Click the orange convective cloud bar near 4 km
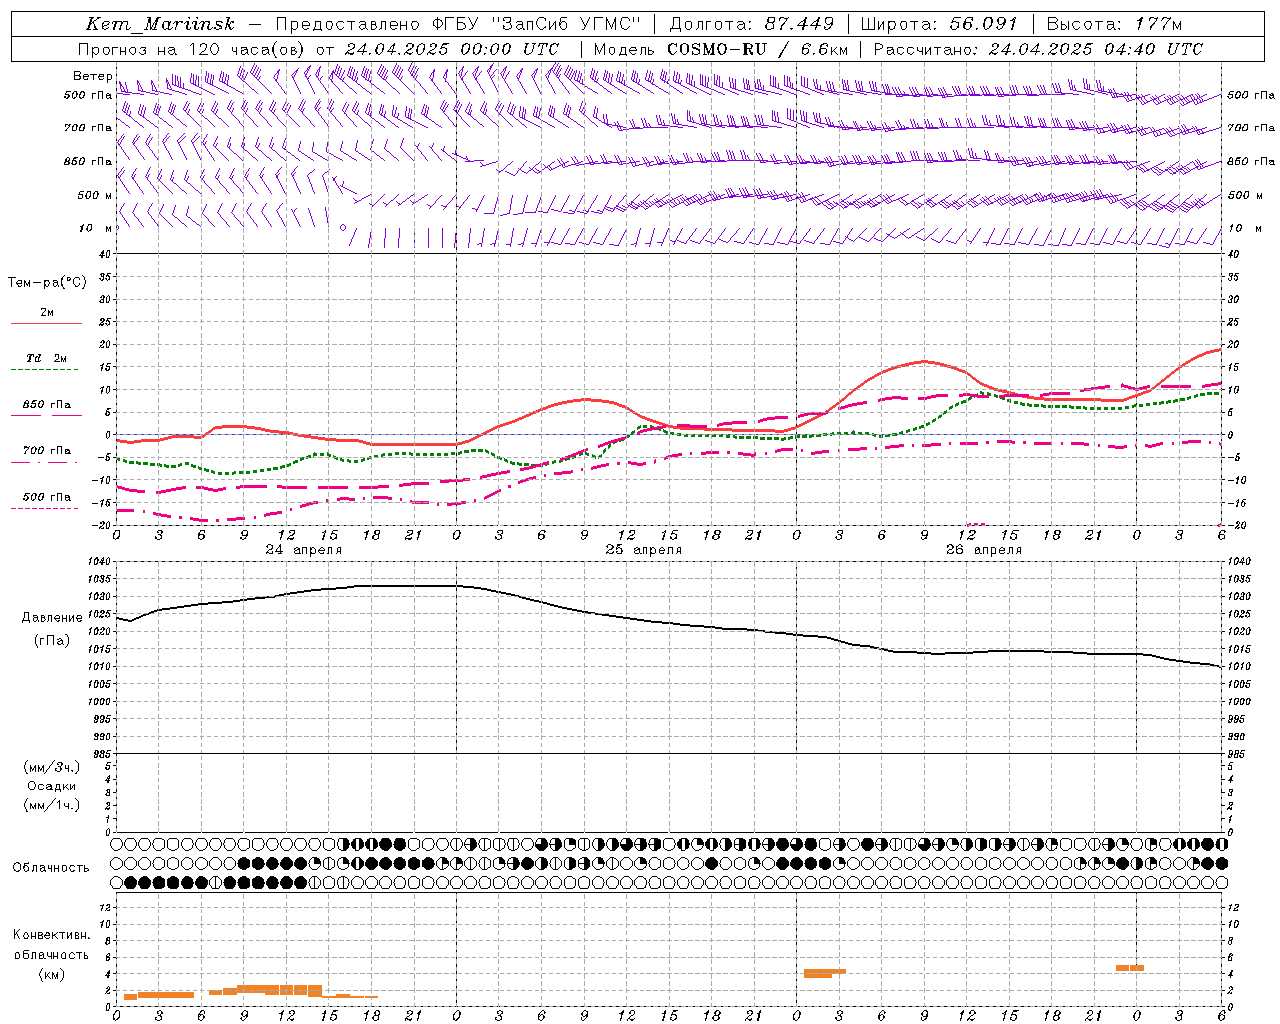The image size is (1280, 1024). (x=824, y=972)
